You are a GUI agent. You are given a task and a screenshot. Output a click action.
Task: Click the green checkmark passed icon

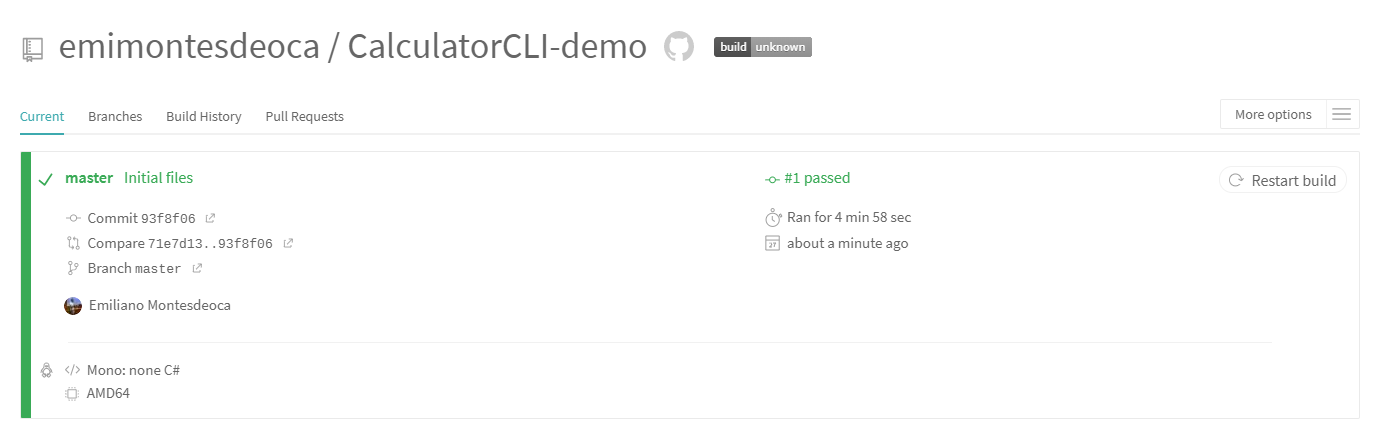[x=45, y=180]
